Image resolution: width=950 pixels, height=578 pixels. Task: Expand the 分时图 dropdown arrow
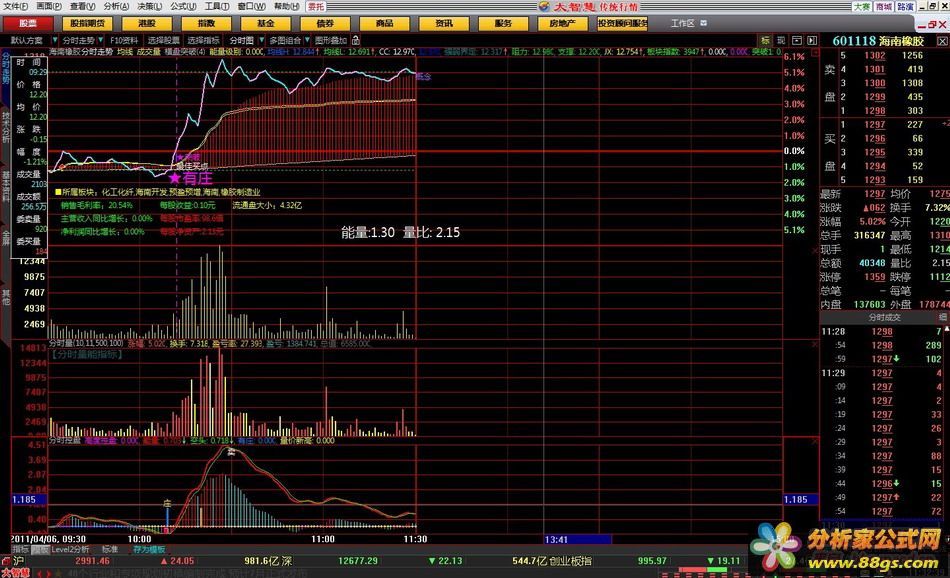click(x=261, y=40)
